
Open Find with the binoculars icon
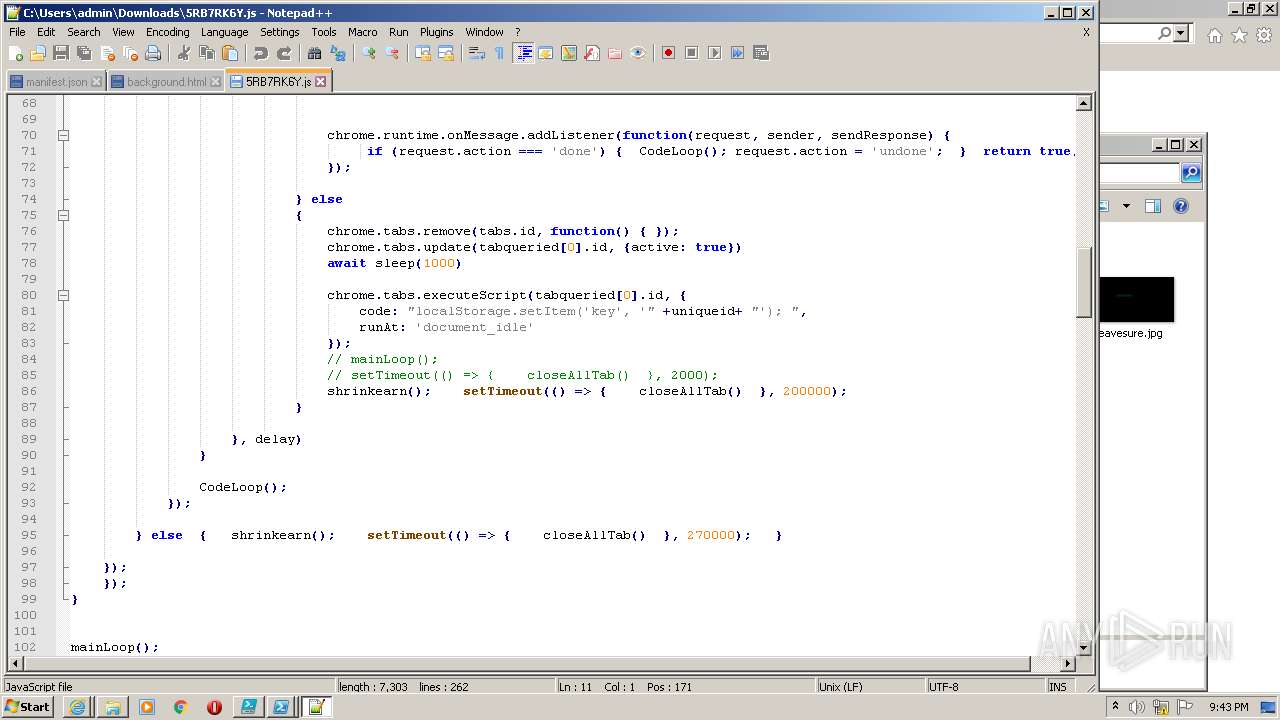[315, 53]
